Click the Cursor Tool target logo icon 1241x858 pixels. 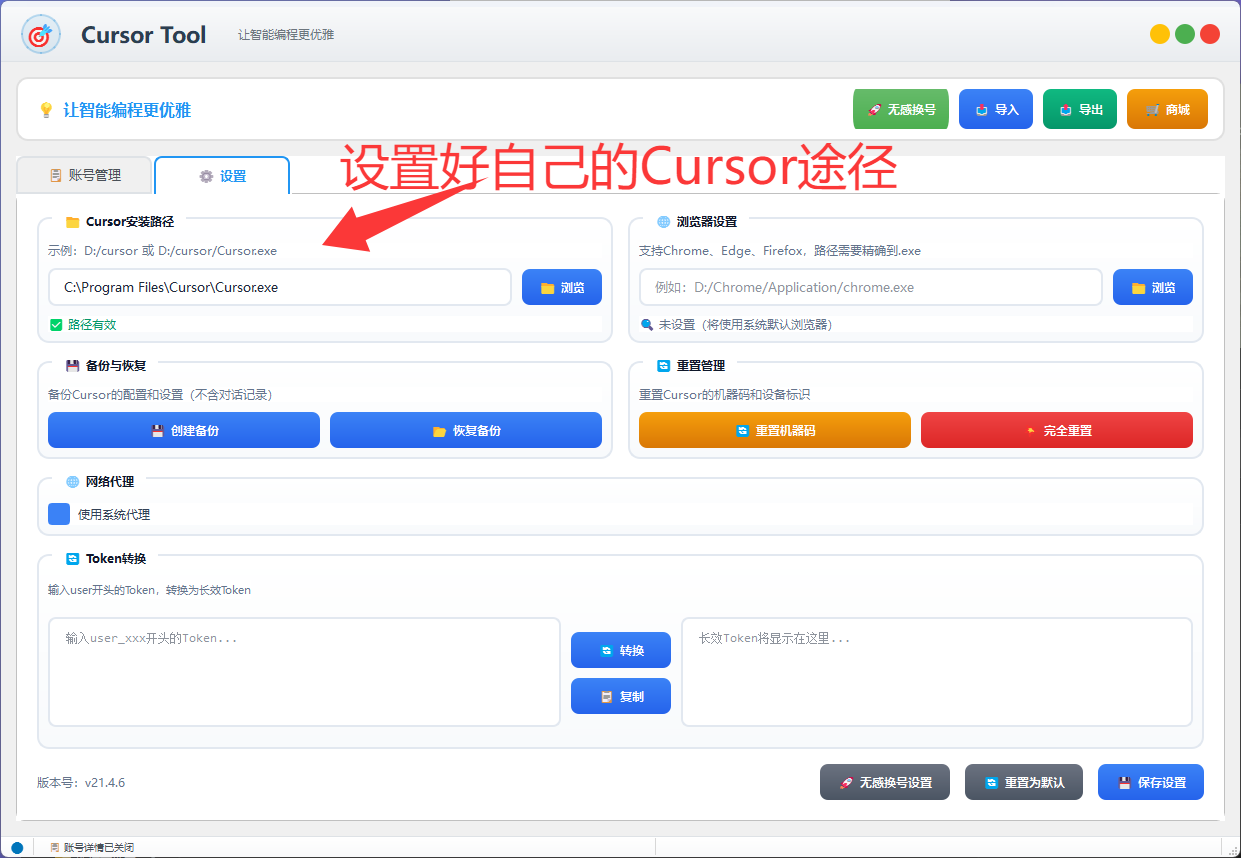(x=40, y=35)
